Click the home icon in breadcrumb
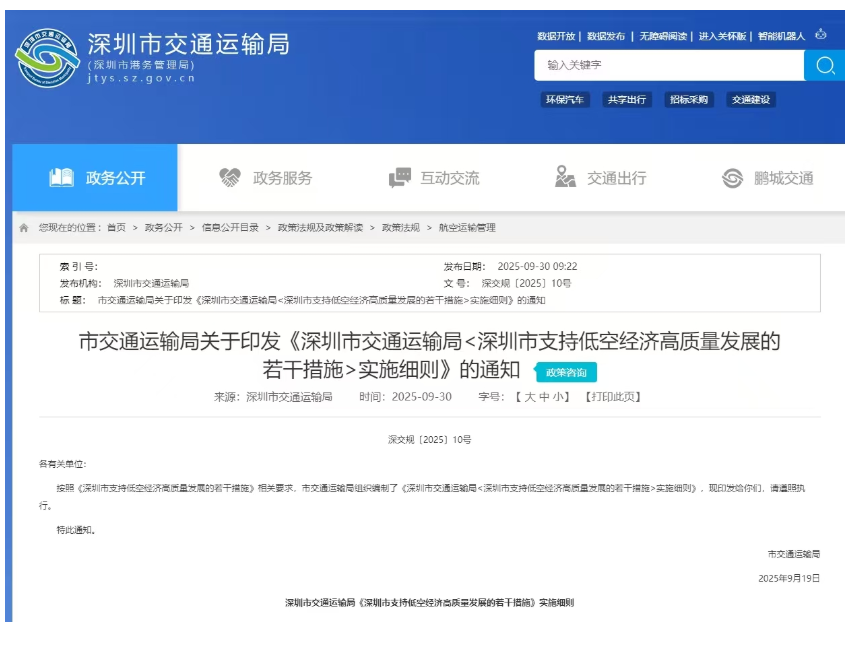 pos(24,228)
